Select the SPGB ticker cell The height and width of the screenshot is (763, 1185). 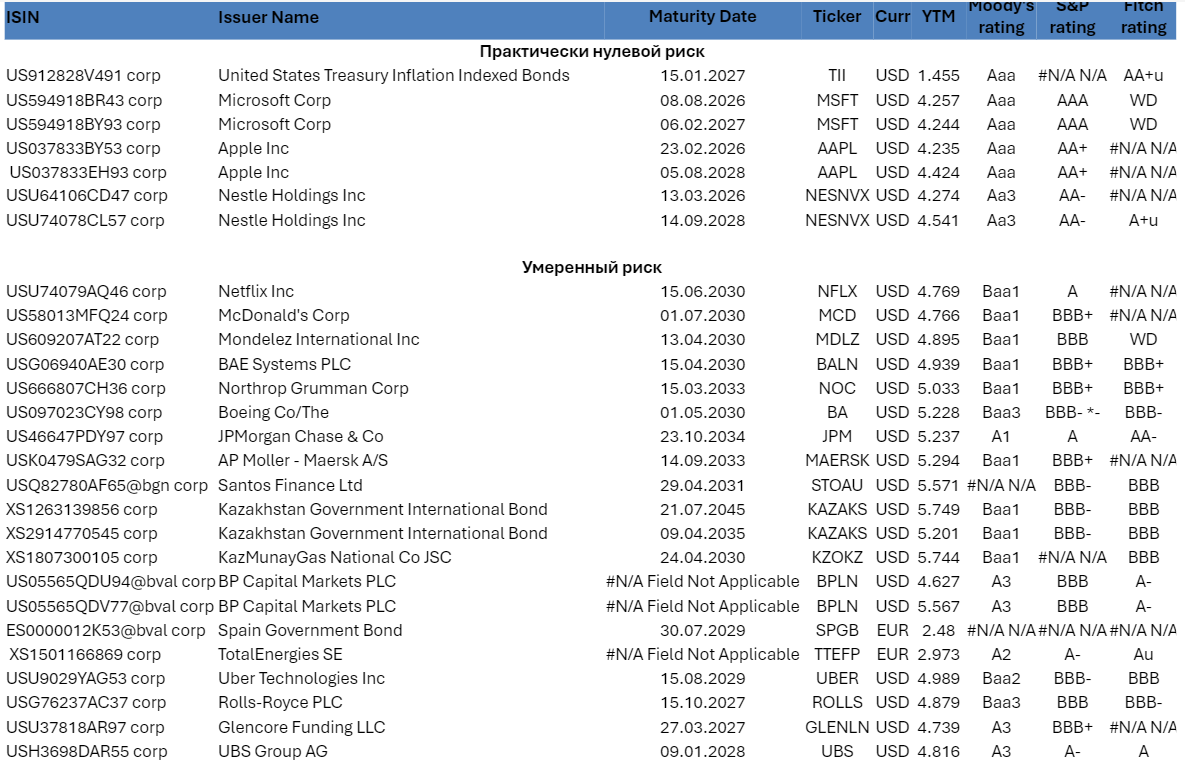coord(837,631)
